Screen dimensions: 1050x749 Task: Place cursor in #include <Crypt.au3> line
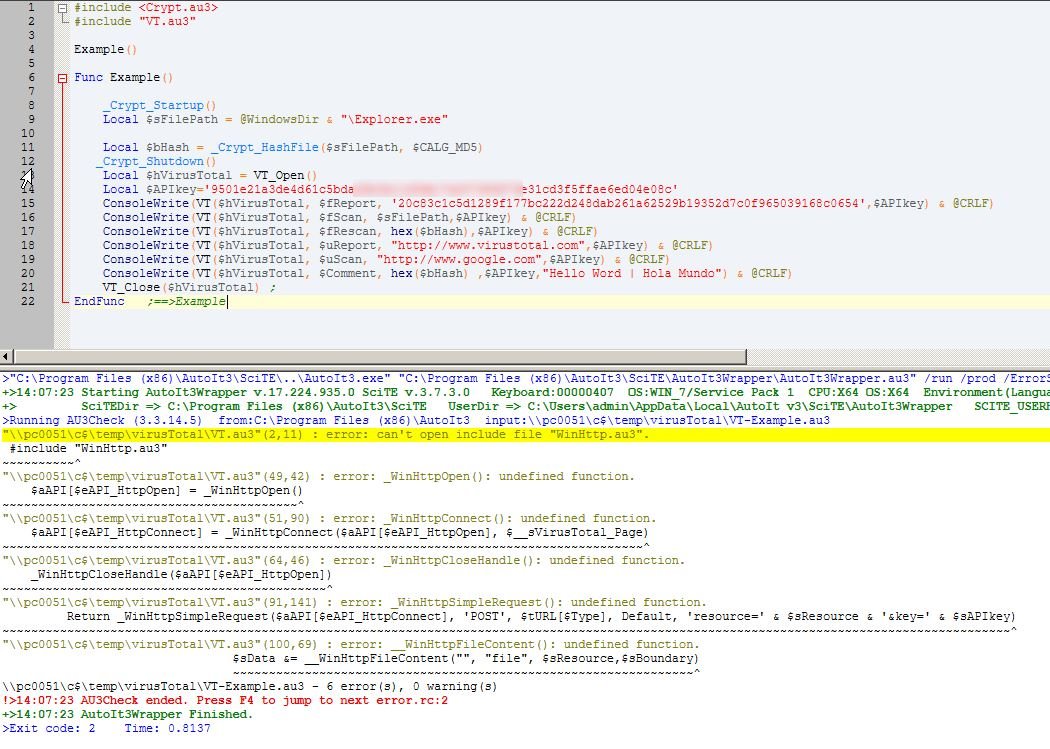(x=145, y=7)
